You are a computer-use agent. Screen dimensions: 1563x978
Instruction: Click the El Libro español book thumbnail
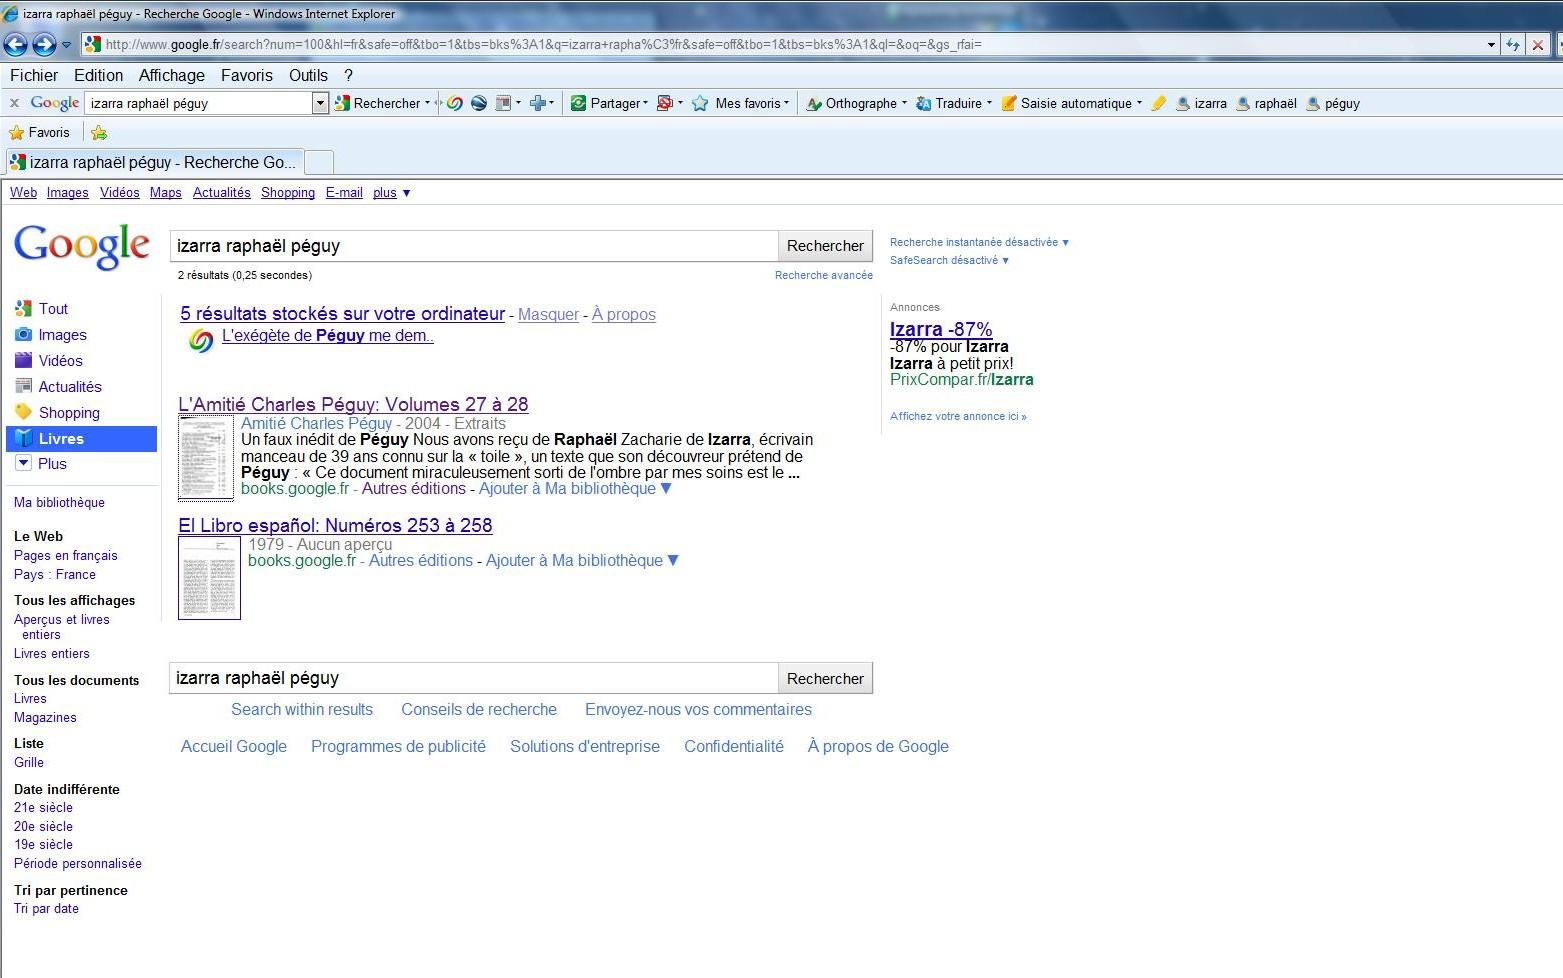pos(209,578)
